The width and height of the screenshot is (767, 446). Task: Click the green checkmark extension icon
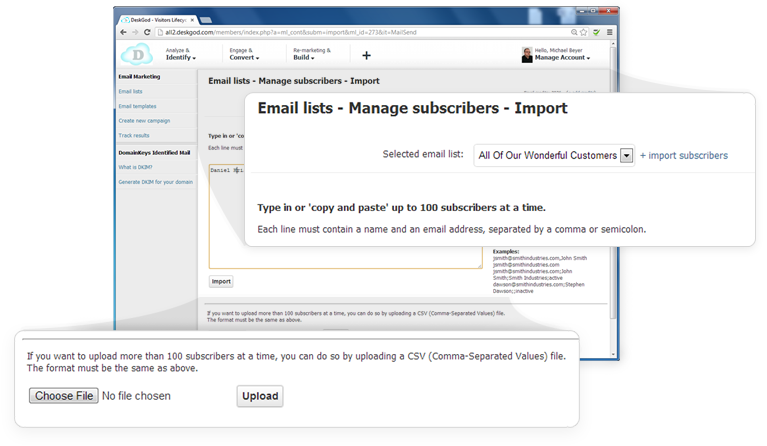click(x=597, y=32)
